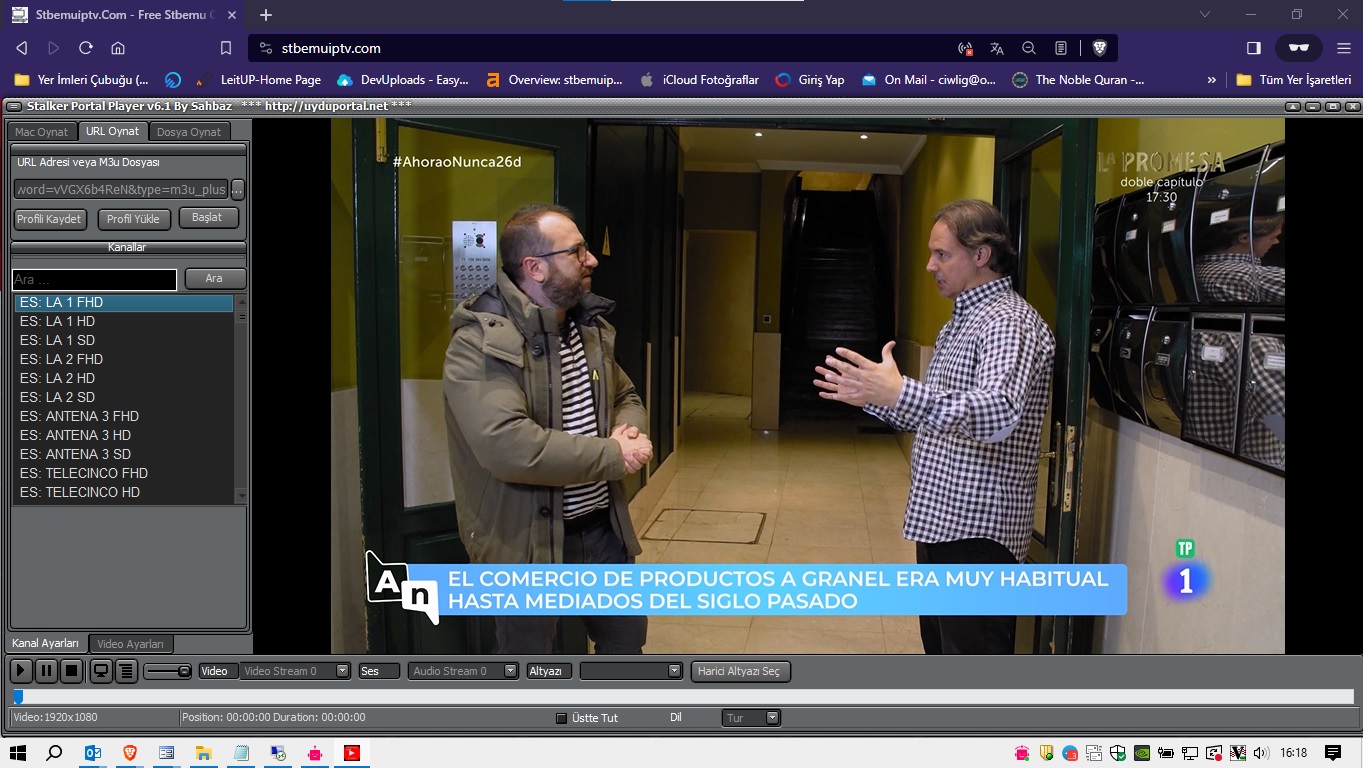Open iCloud Fotoğraflar bookmark
The width and height of the screenshot is (1363, 768).
click(x=699, y=80)
